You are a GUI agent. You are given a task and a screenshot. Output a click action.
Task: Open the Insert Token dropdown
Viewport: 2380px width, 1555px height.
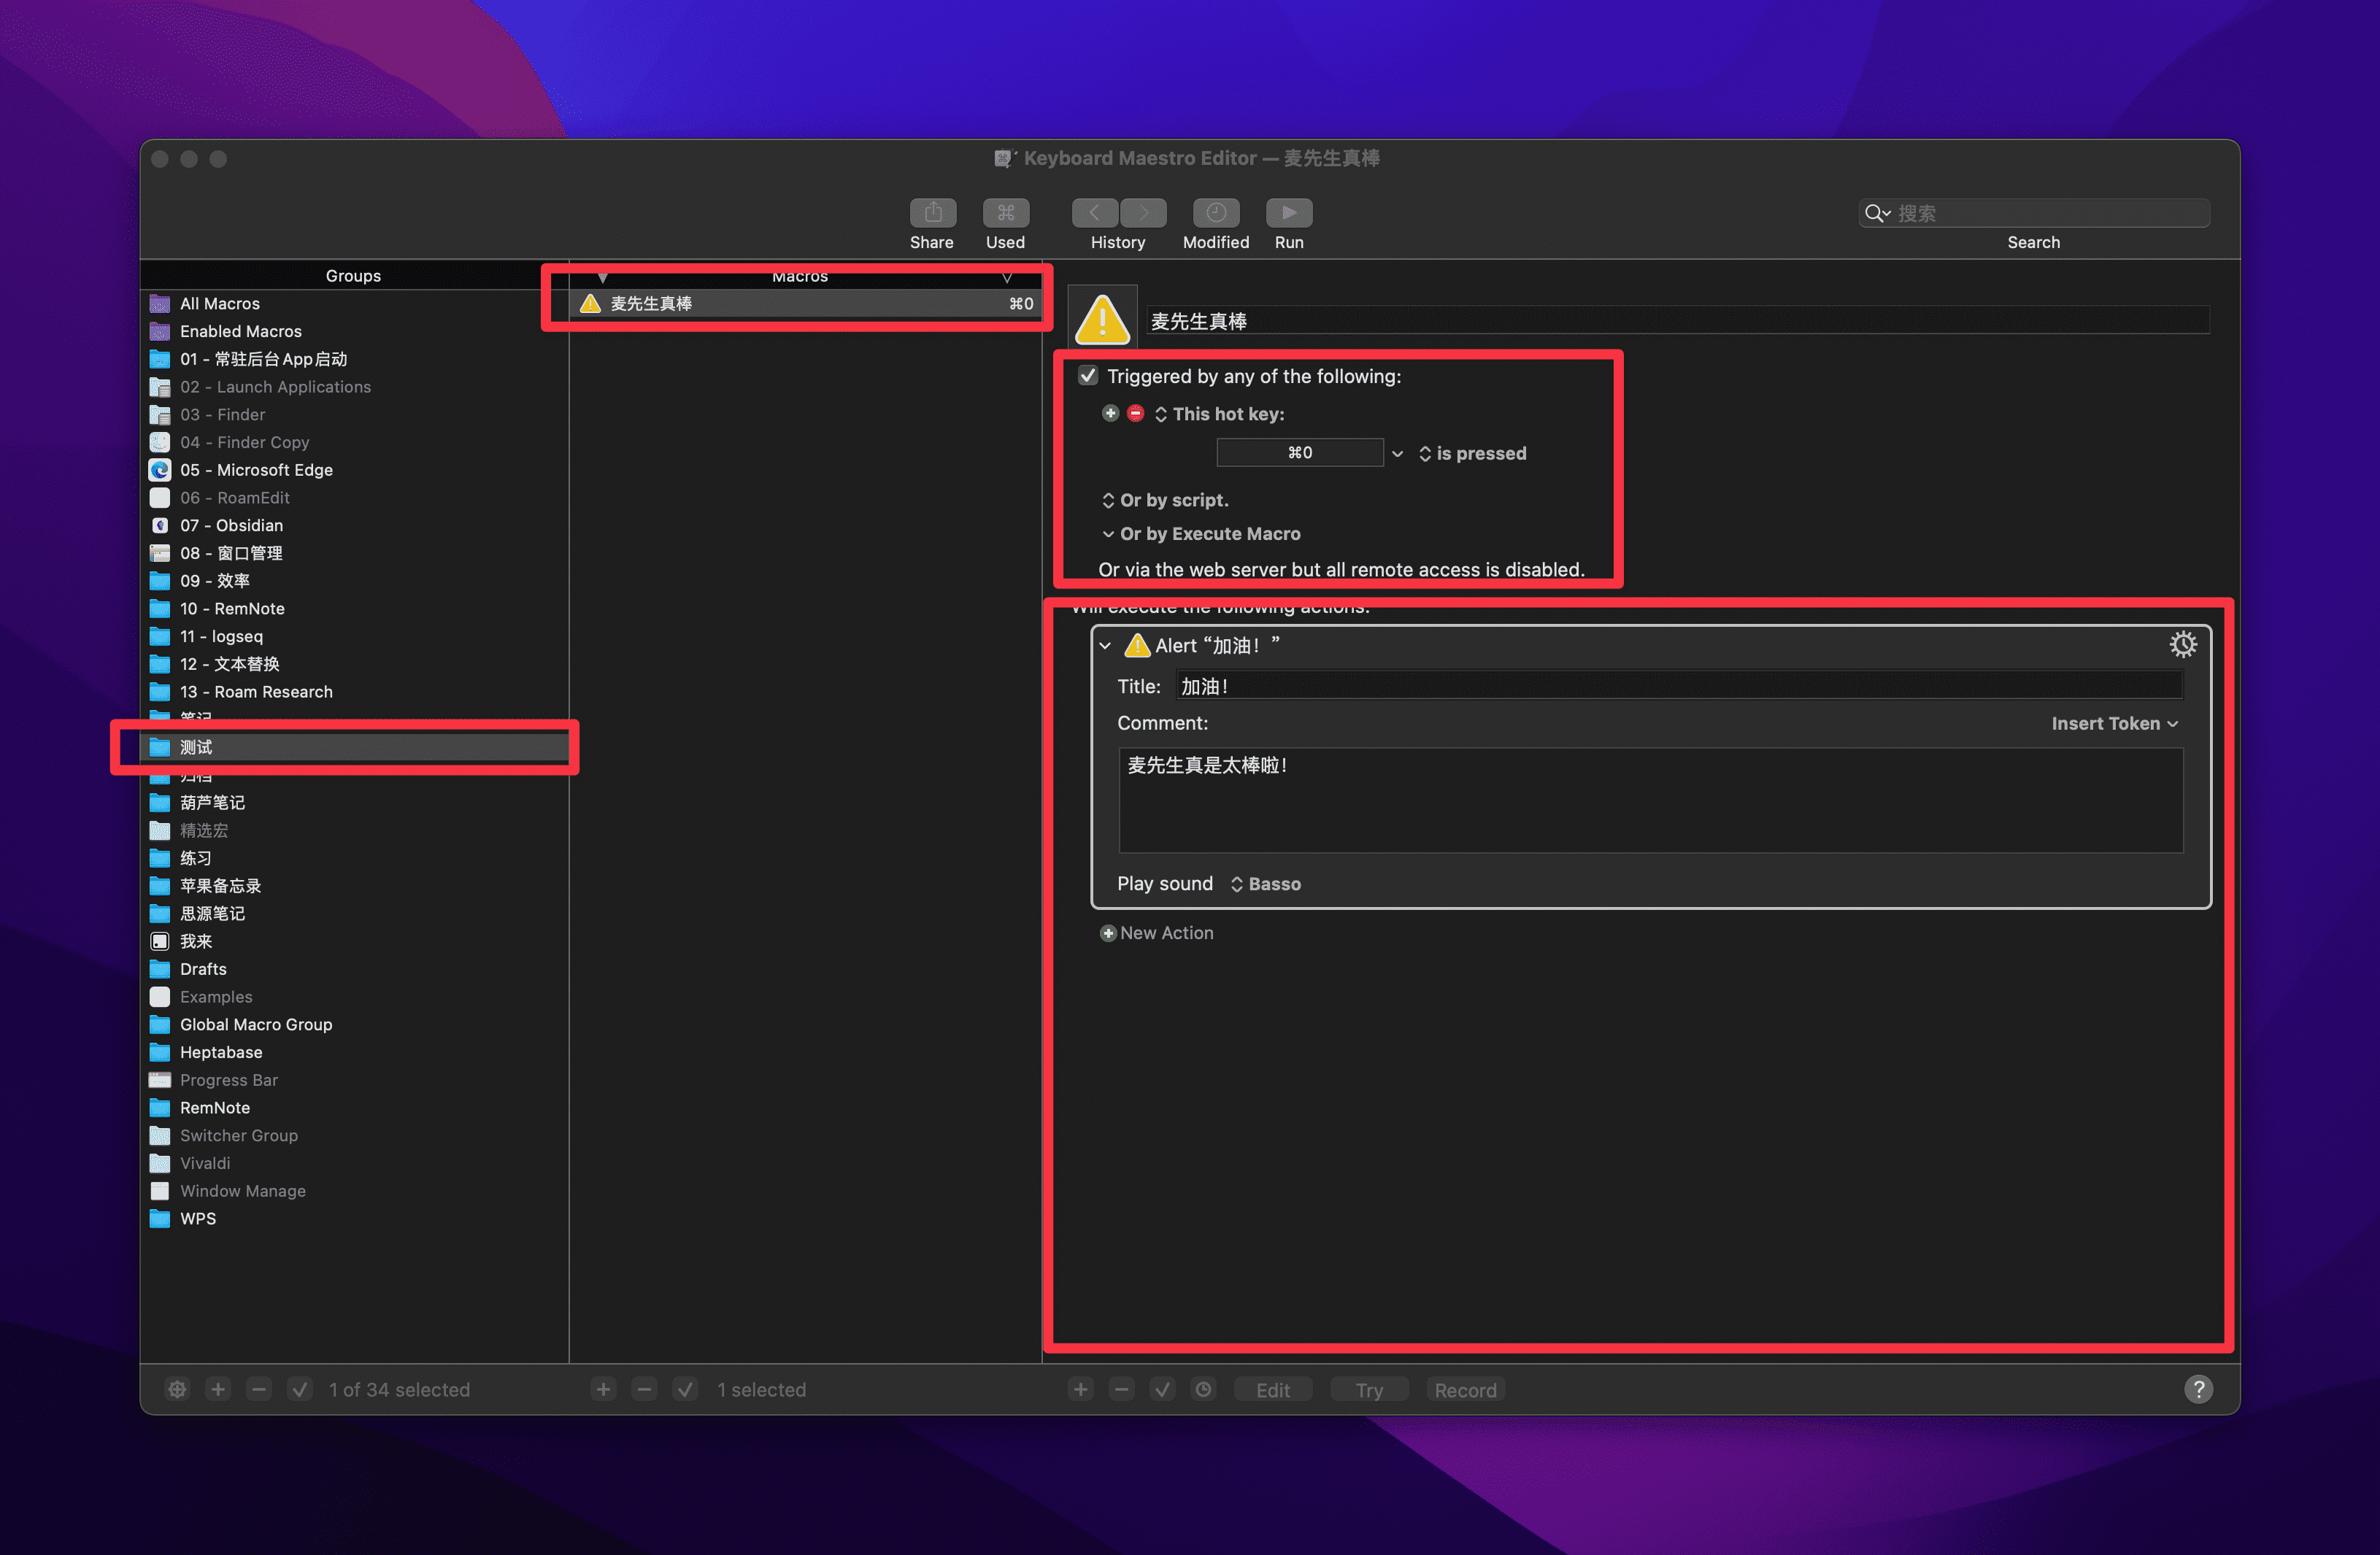[x=2114, y=723]
